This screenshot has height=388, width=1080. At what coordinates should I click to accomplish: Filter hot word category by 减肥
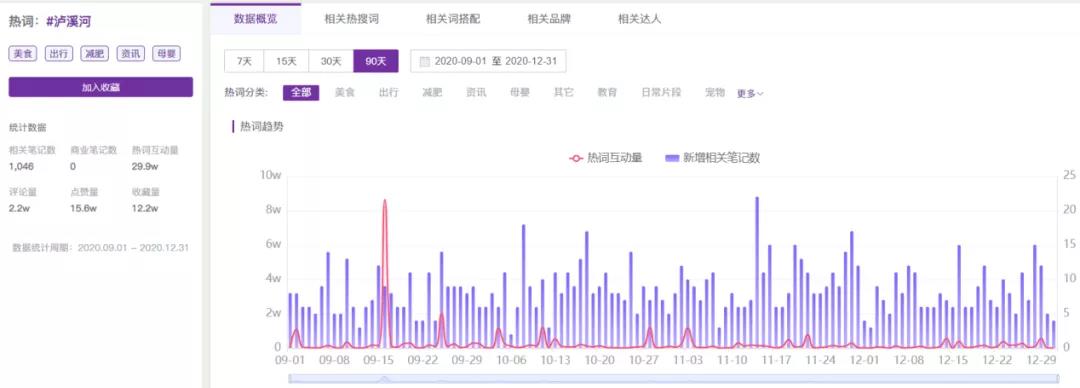[x=432, y=92]
